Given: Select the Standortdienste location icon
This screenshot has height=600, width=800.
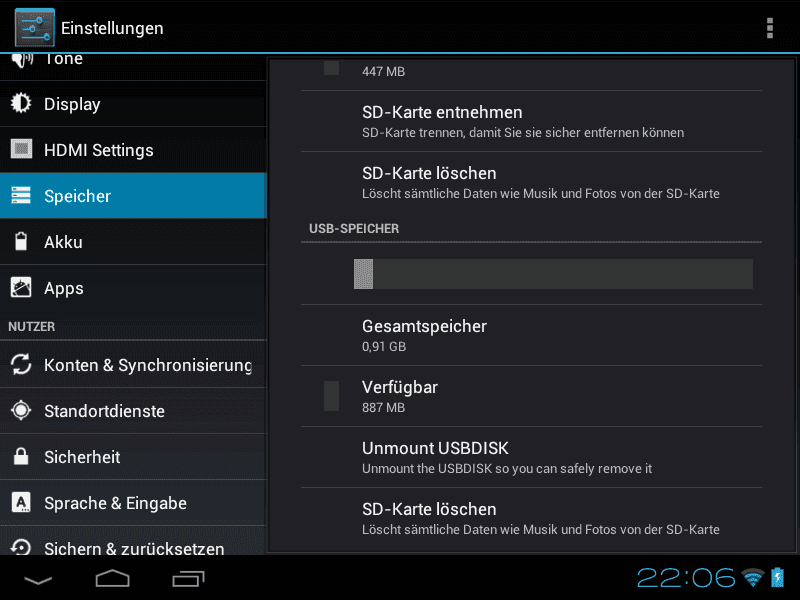Looking at the screenshot, I should 21,410.
